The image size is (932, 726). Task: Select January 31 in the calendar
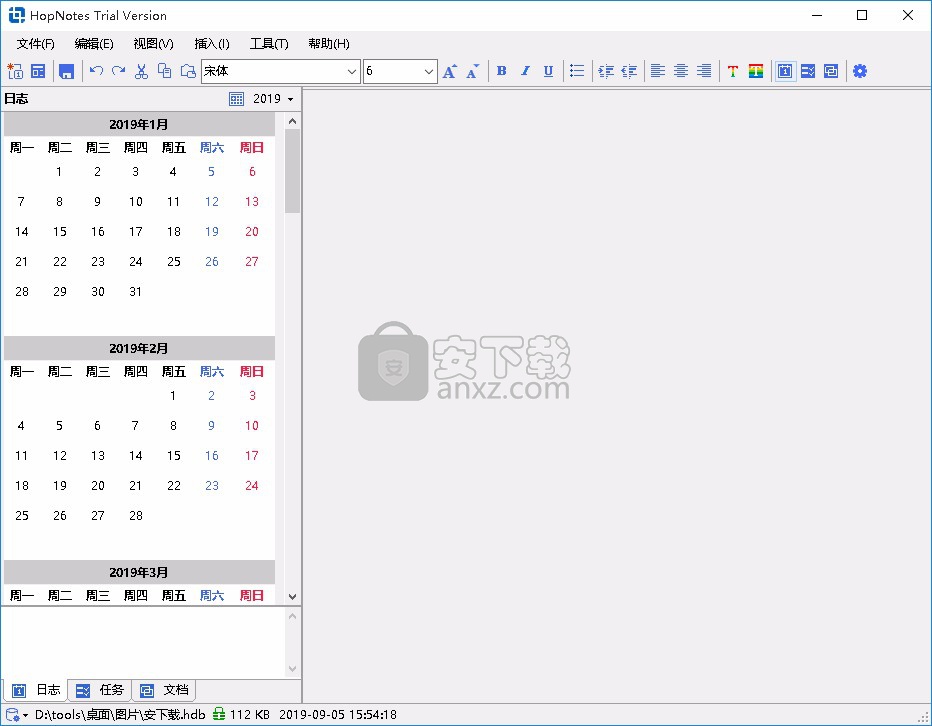coord(136,292)
